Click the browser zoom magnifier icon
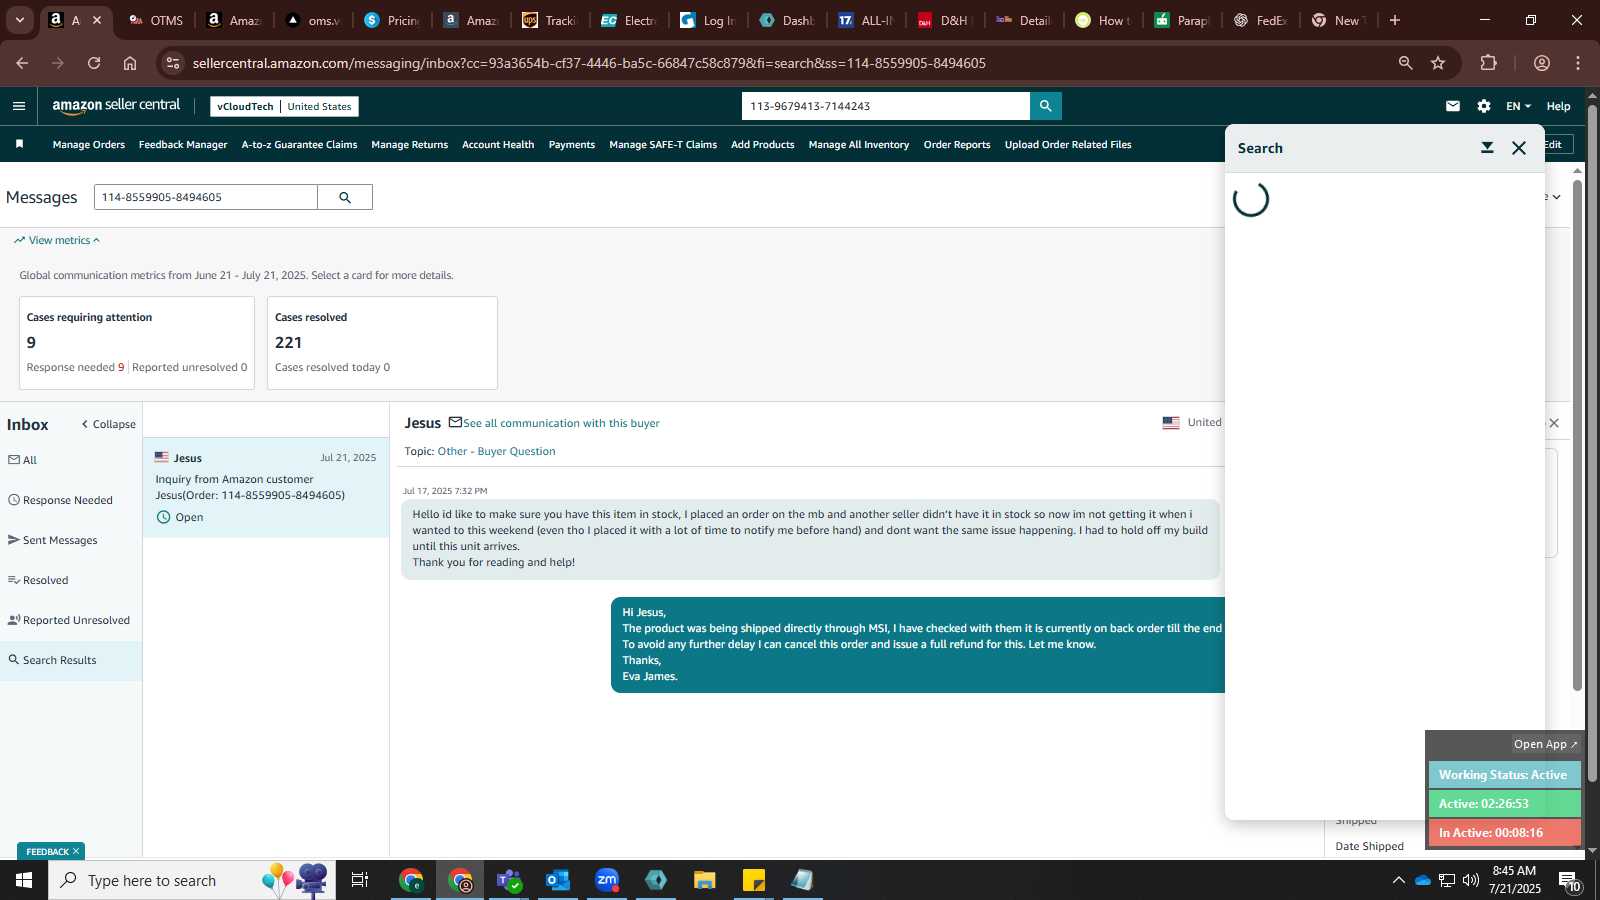 [1405, 63]
